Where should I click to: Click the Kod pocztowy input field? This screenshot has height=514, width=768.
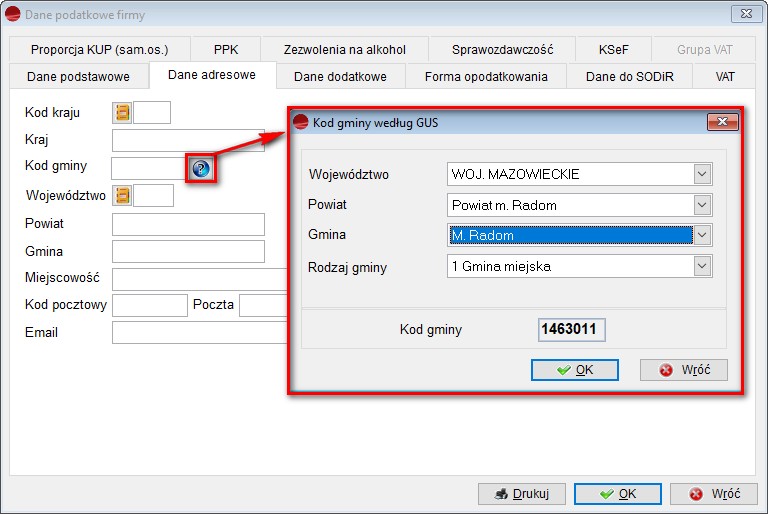click(x=150, y=305)
